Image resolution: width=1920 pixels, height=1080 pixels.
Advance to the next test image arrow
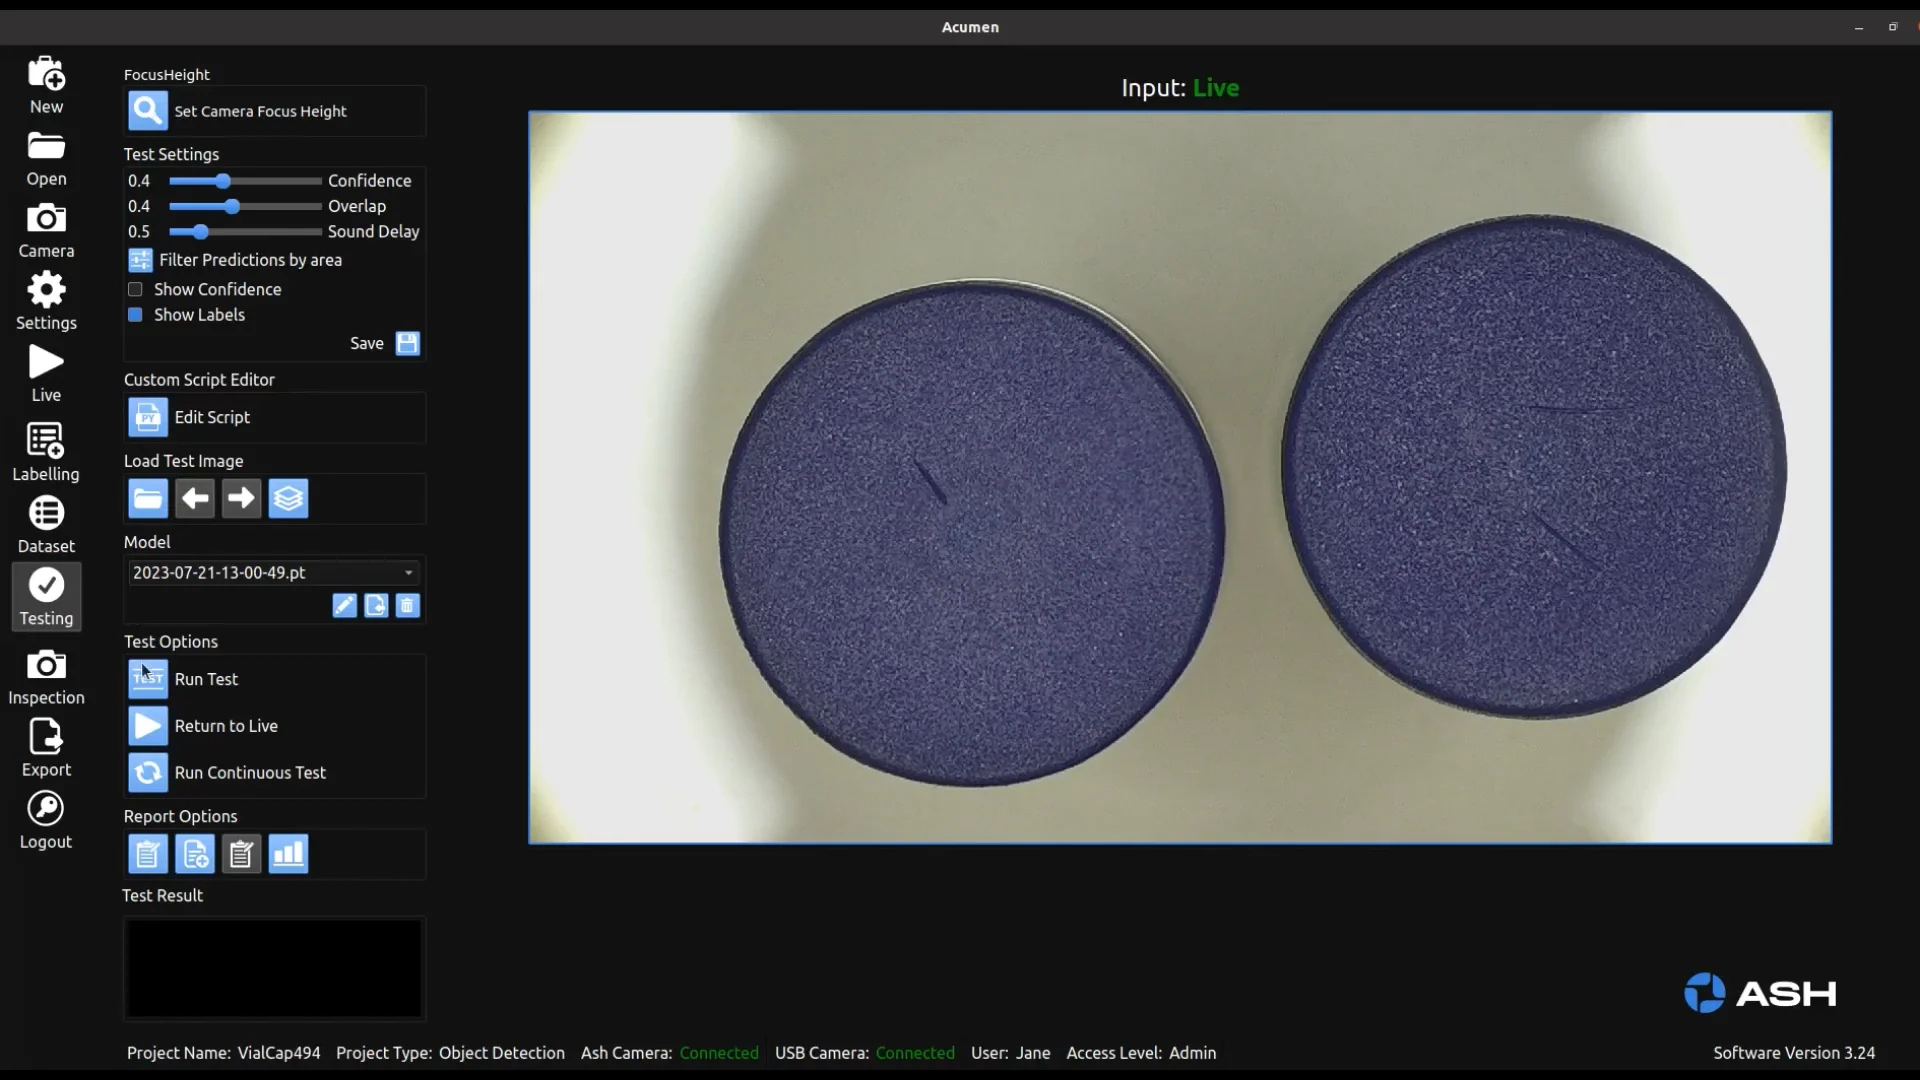click(x=240, y=498)
